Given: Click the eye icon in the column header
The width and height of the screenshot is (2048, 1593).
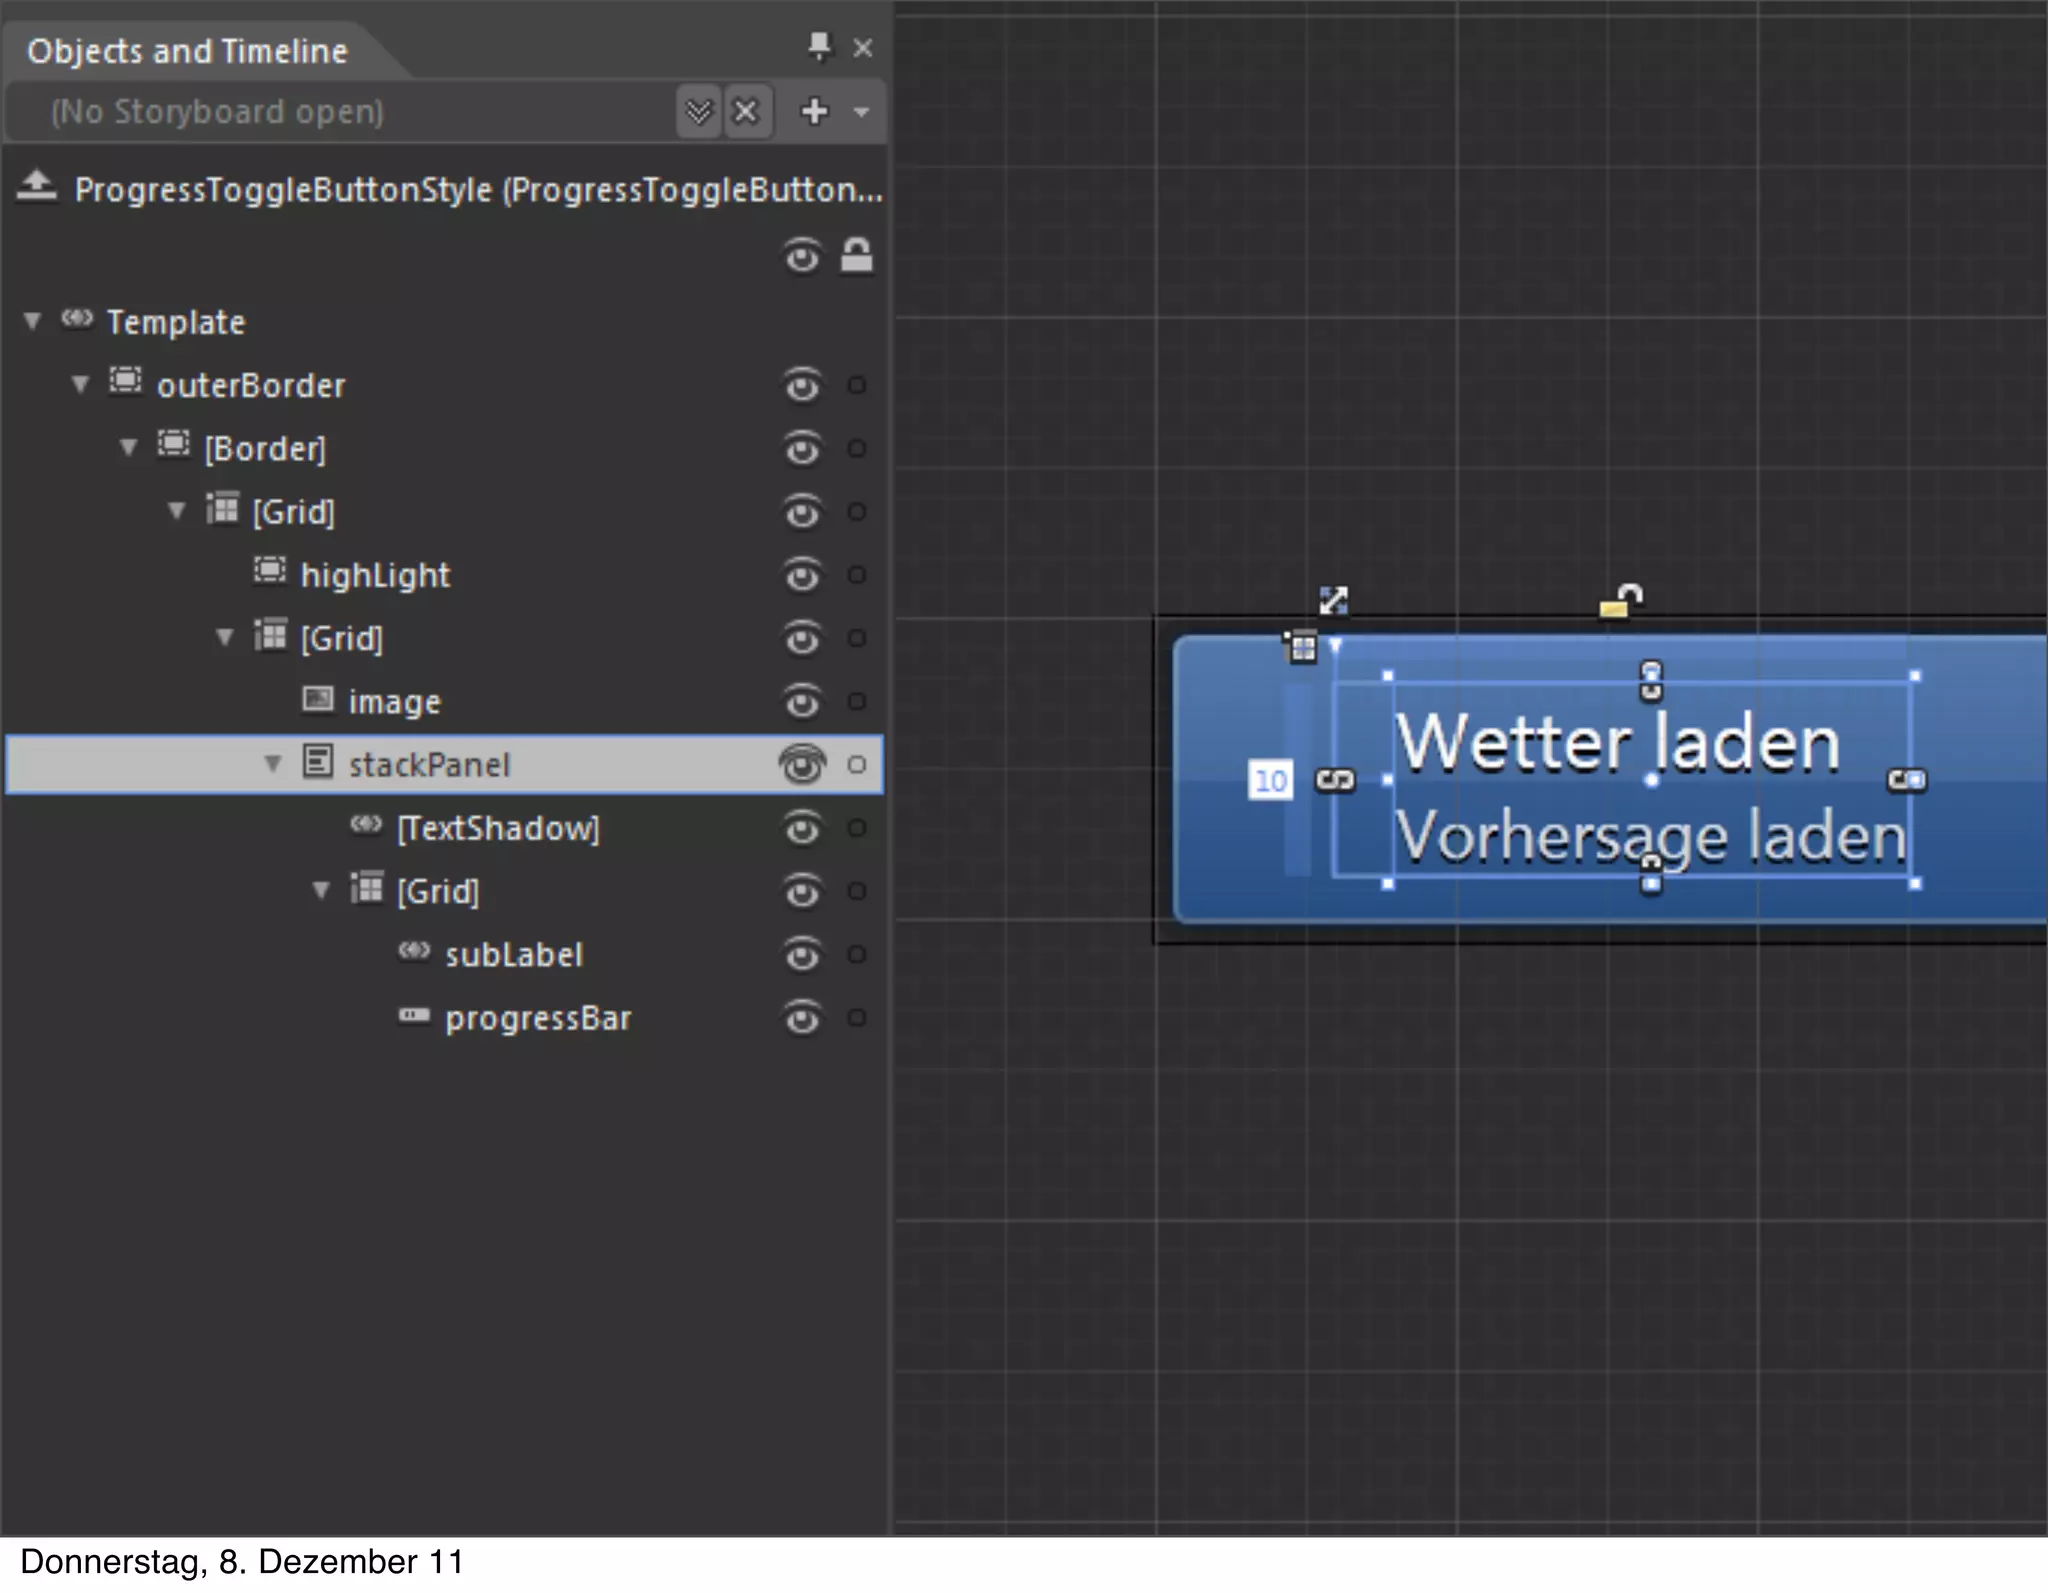Looking at the screenshot, I should (x=801, y=257).
